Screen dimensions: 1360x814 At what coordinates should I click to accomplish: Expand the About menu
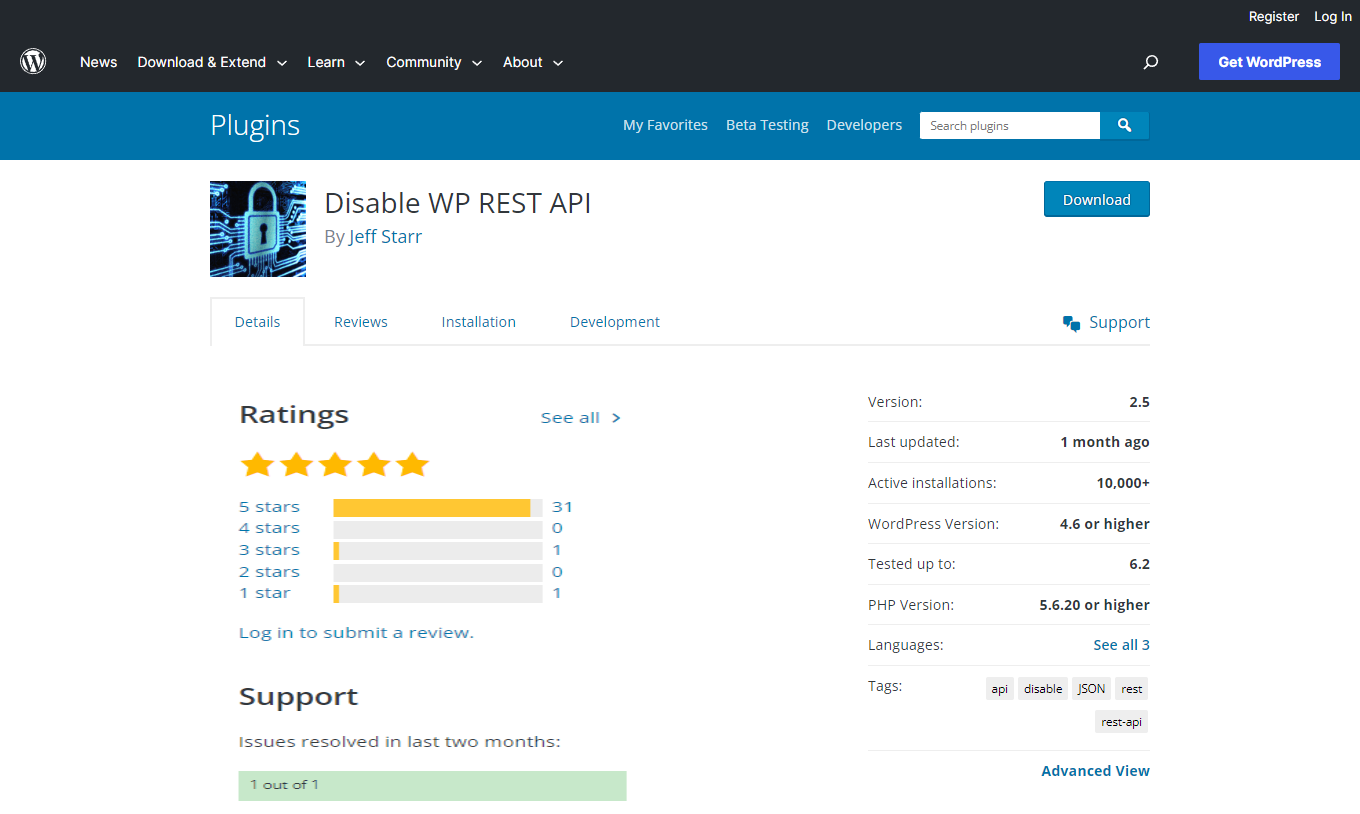coord(533,62)
